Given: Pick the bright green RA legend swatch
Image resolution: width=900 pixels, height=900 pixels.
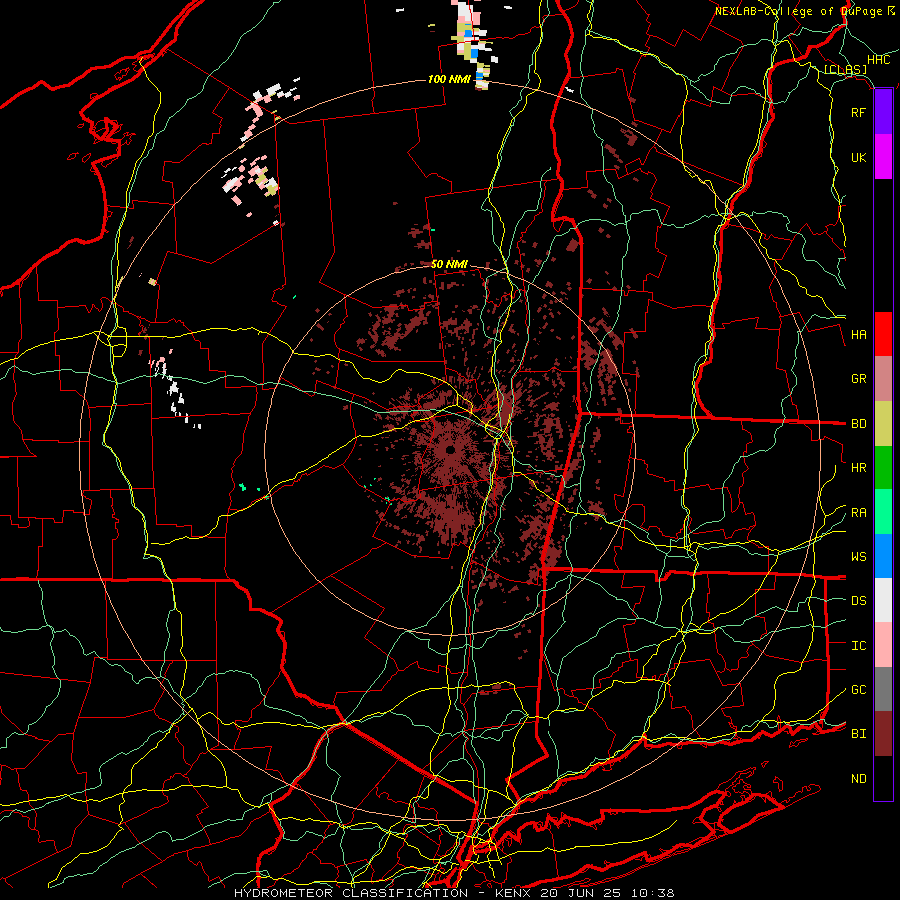Looking at the screenshot, I should (883, 512).
